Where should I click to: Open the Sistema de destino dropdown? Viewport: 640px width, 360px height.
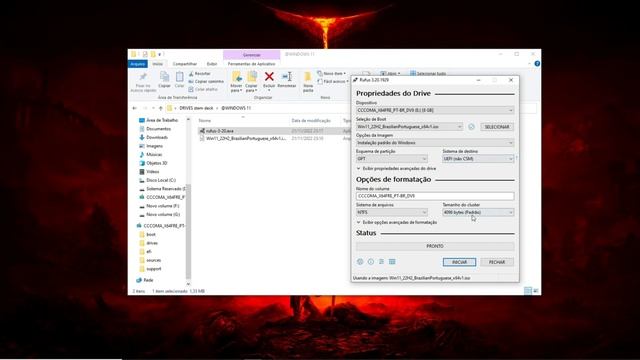[478, 159]
